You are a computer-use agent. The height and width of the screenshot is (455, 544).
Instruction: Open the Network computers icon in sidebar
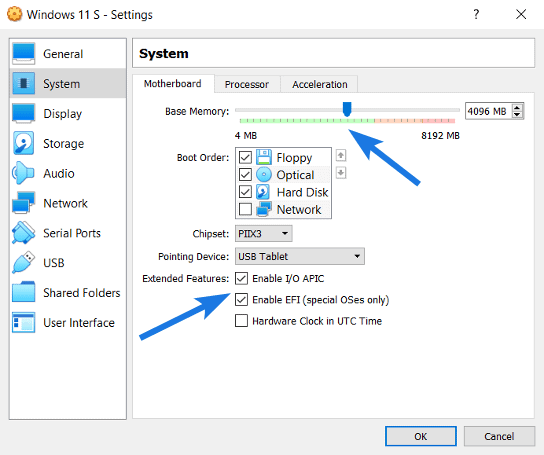(x=24, y=203)
